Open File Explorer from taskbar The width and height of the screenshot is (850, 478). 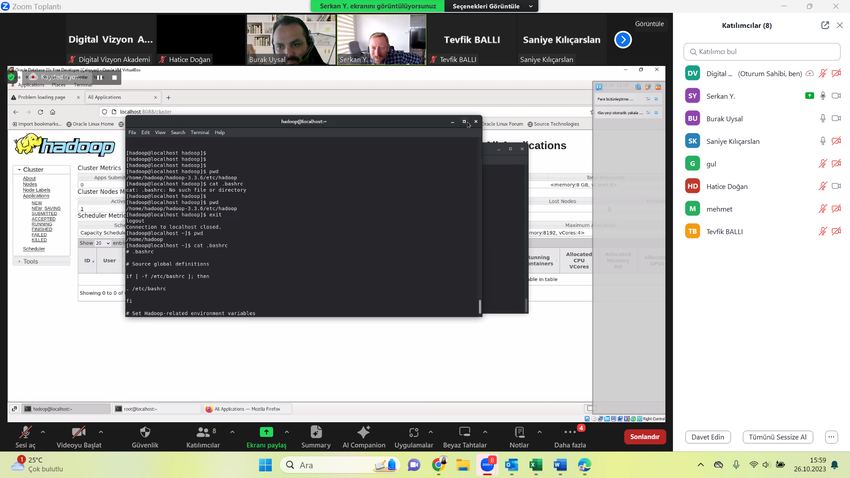(462, 465)
